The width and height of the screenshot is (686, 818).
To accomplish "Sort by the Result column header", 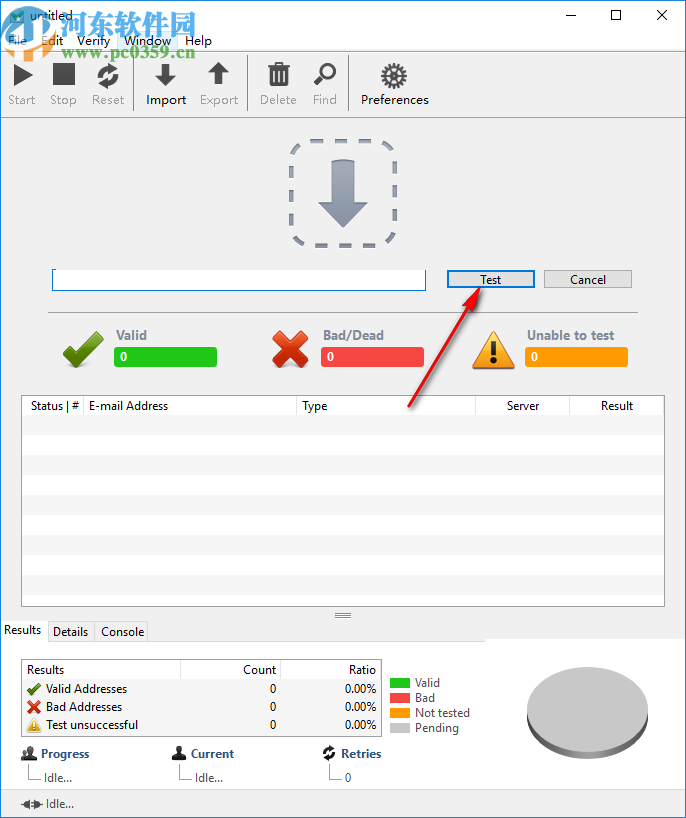I will [x=617, y=406].
